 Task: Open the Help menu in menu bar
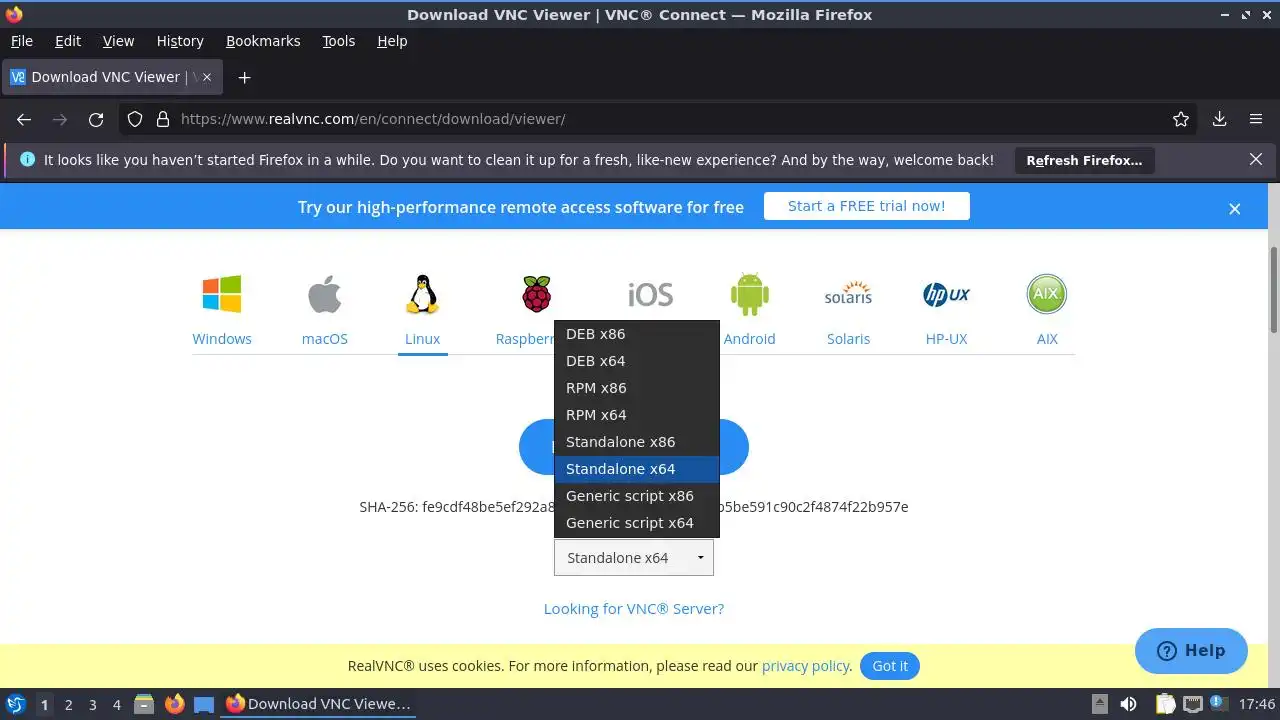tap(392, 41)
